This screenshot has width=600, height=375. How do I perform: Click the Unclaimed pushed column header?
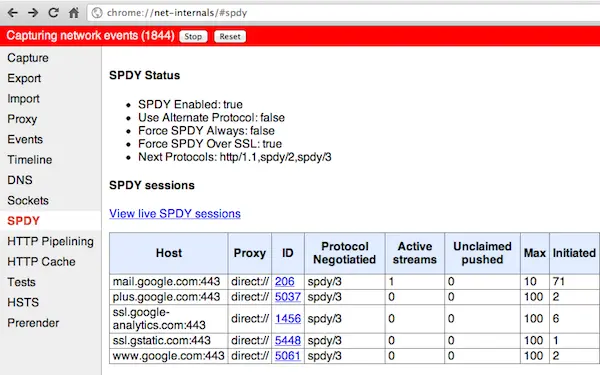coord(483,253)
